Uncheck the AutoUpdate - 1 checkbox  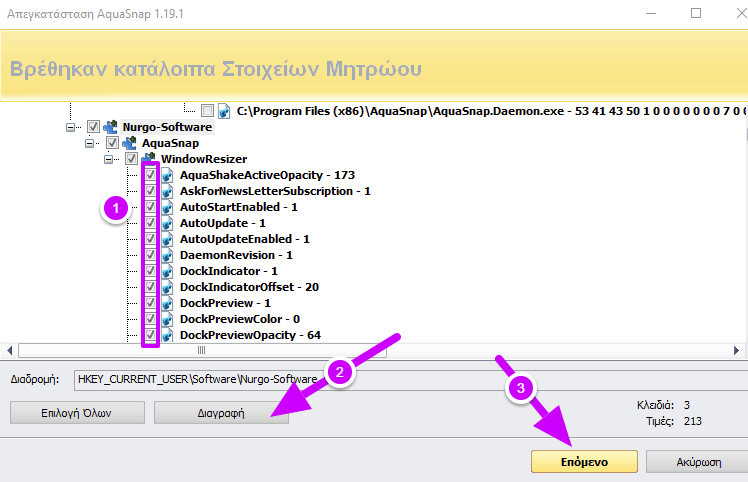pyautogui.click(x=150, y=223)
